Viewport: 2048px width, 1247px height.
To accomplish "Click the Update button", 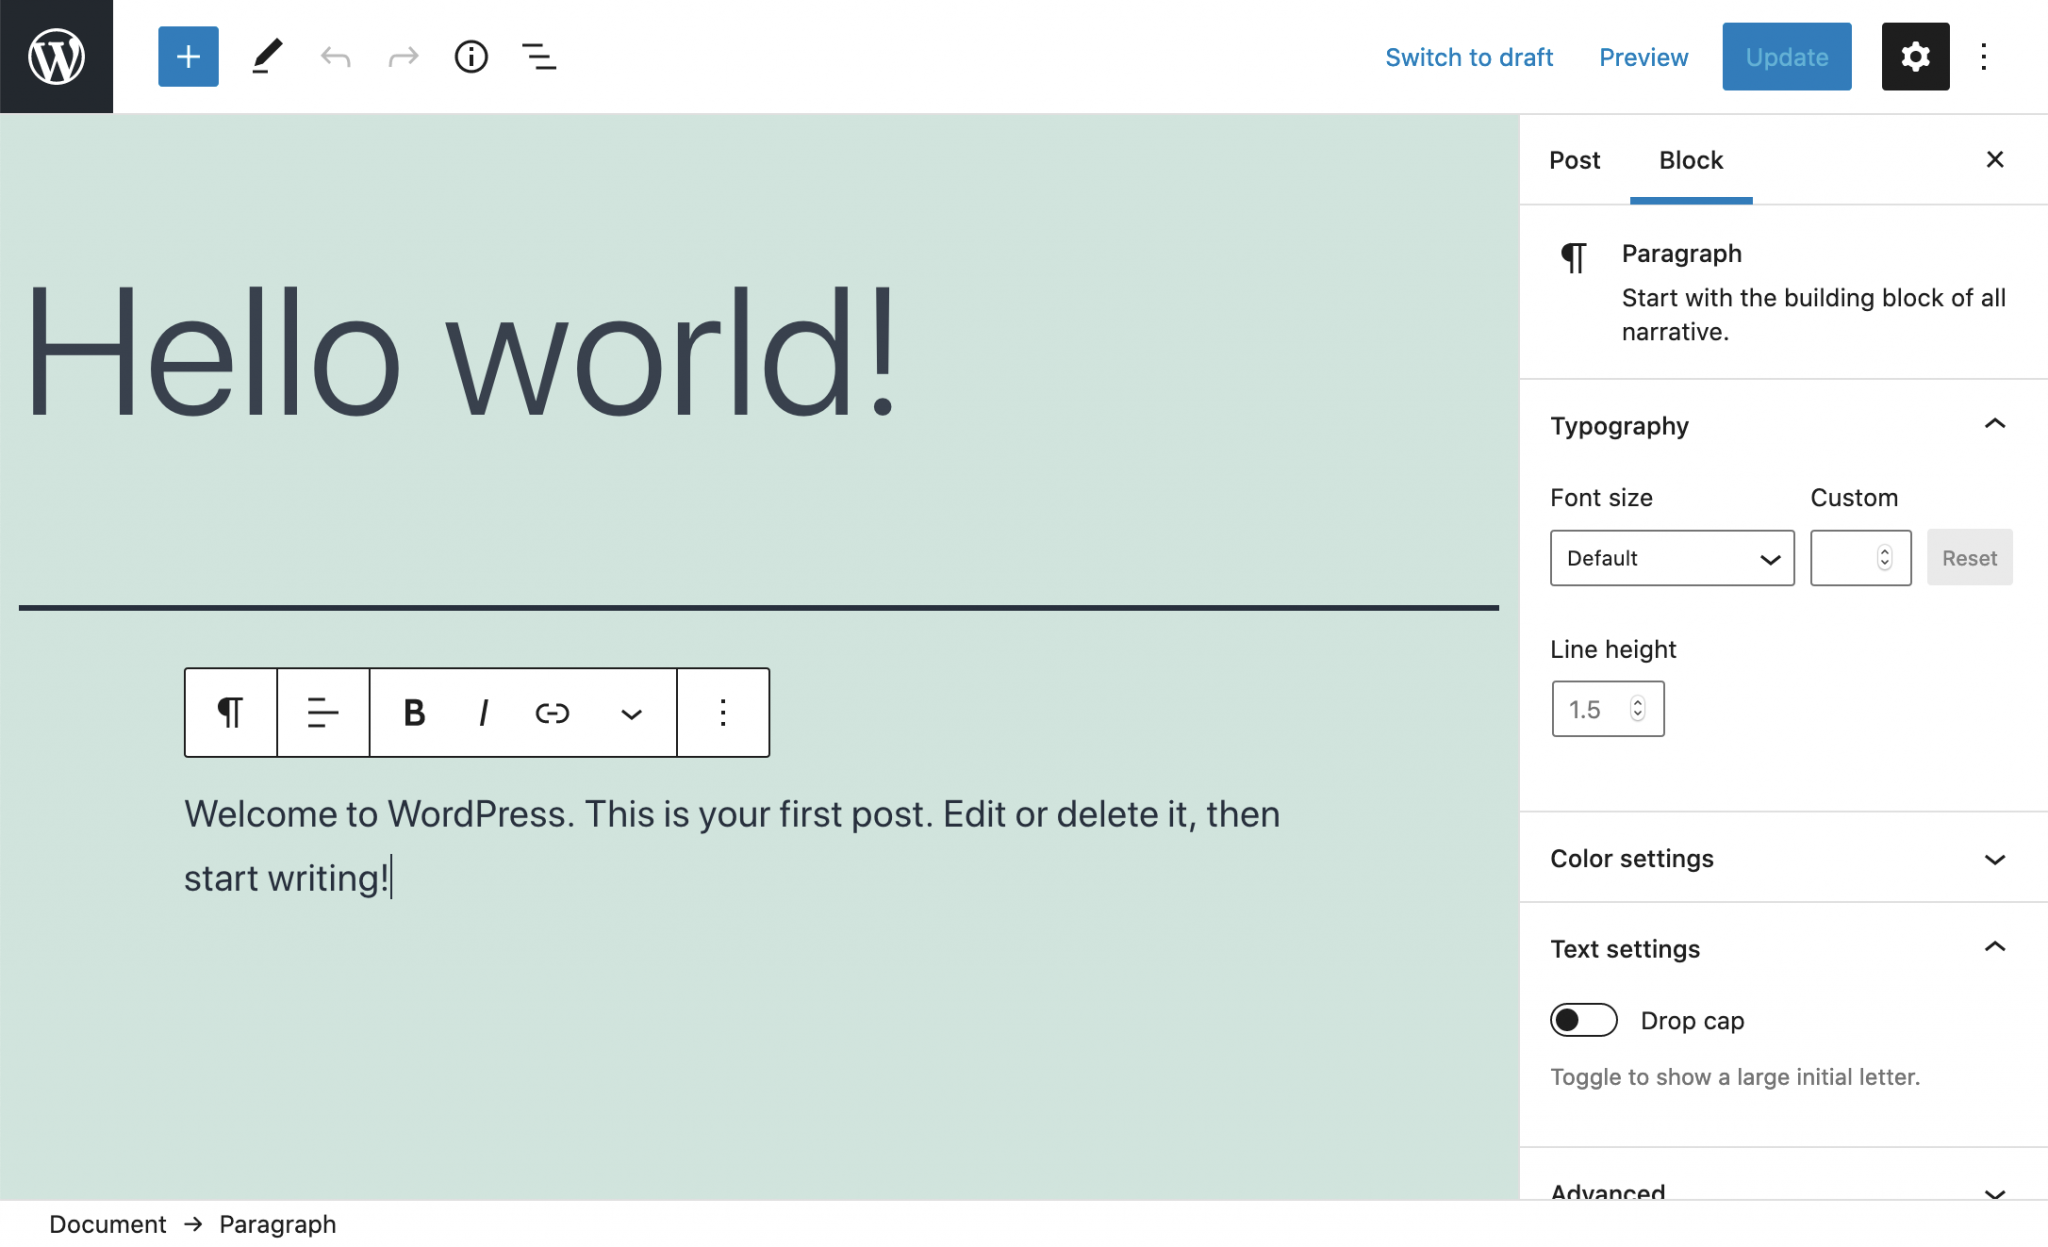I will [1786, 57].
